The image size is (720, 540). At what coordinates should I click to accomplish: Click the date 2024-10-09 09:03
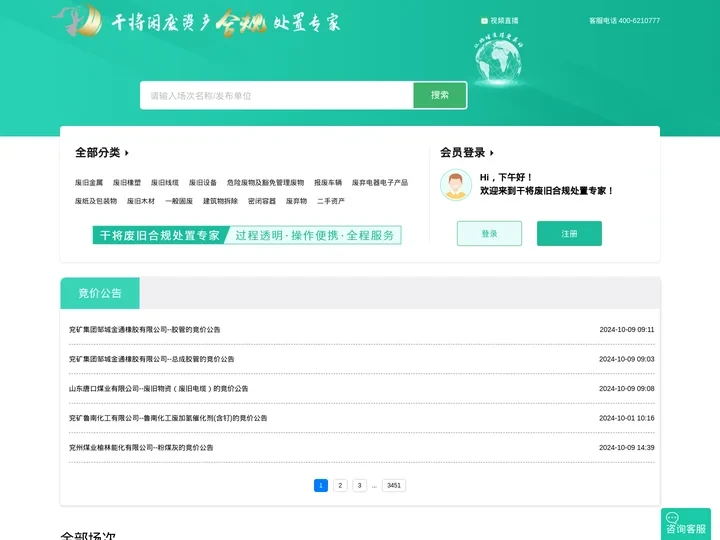pyautogui.click(x=627, y=359)
